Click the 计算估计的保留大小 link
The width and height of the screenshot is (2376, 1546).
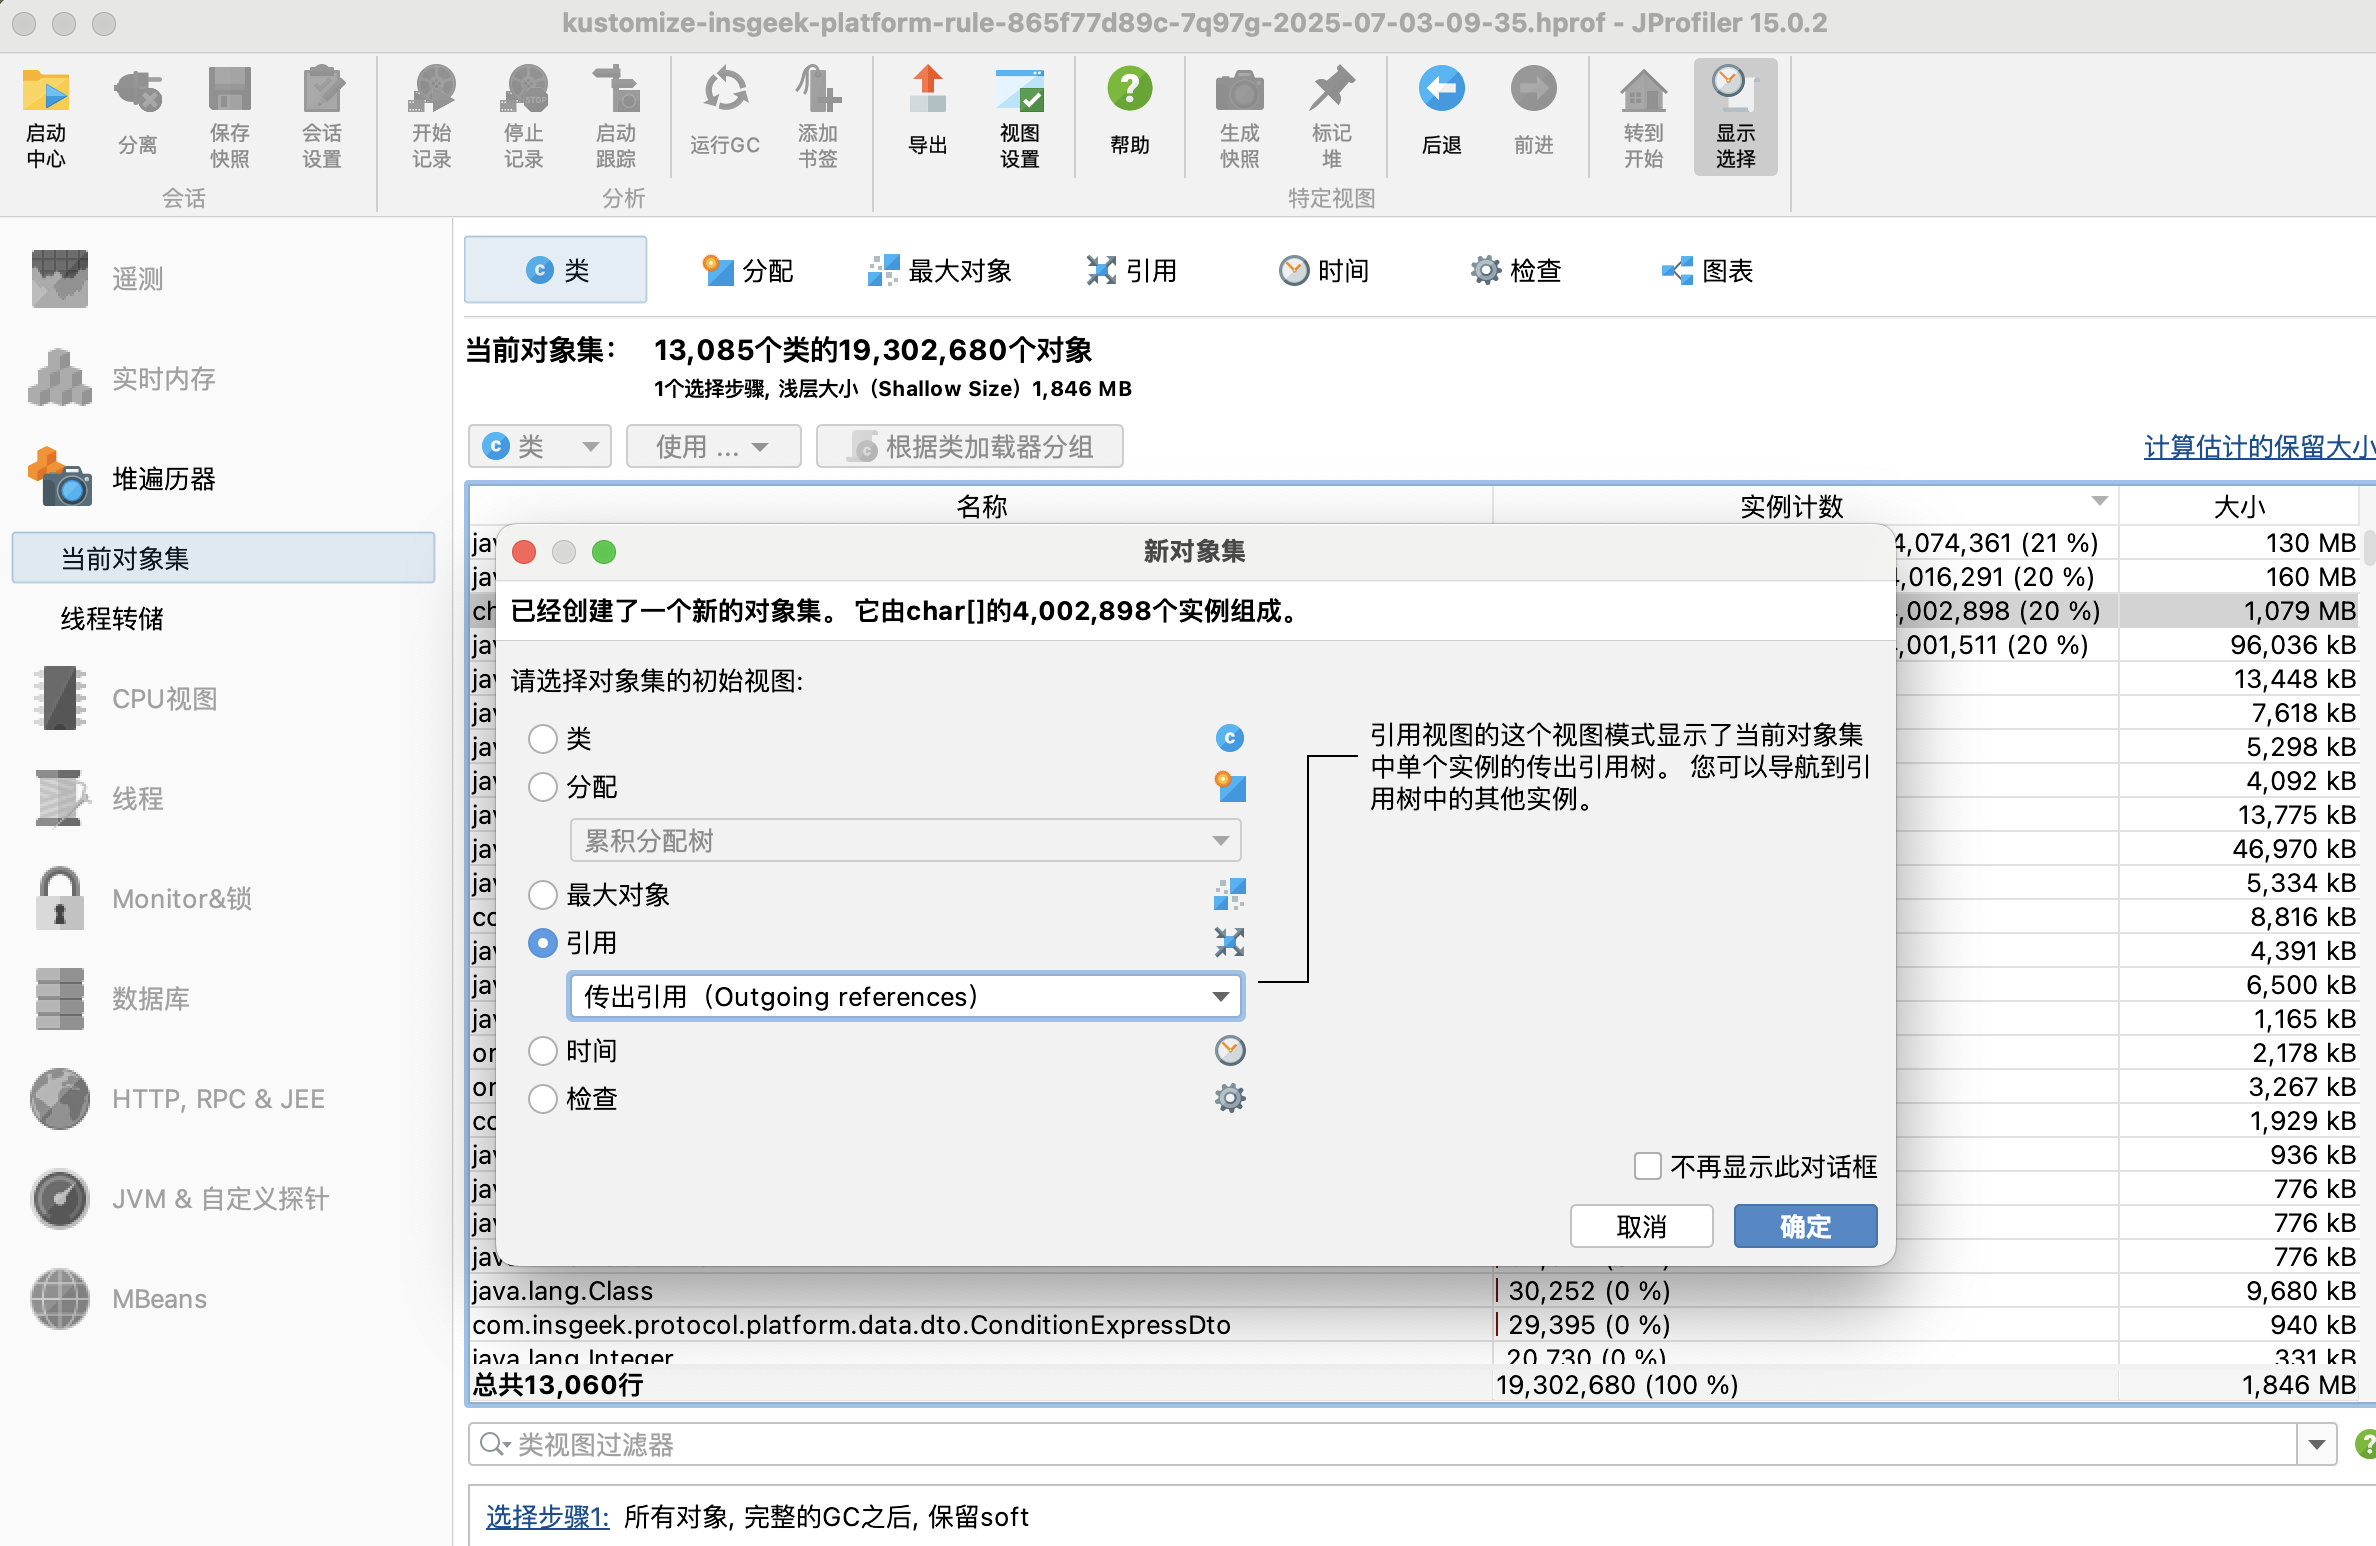2257,447
